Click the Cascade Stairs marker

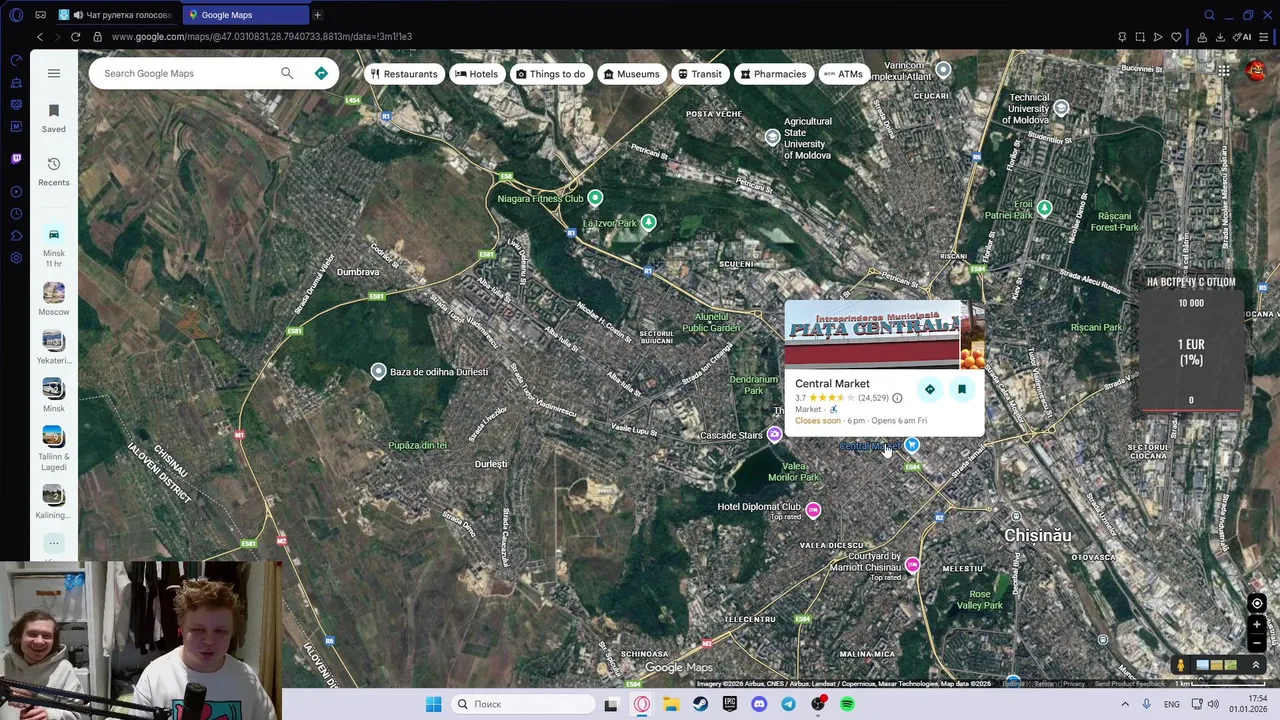coord(774,434)
